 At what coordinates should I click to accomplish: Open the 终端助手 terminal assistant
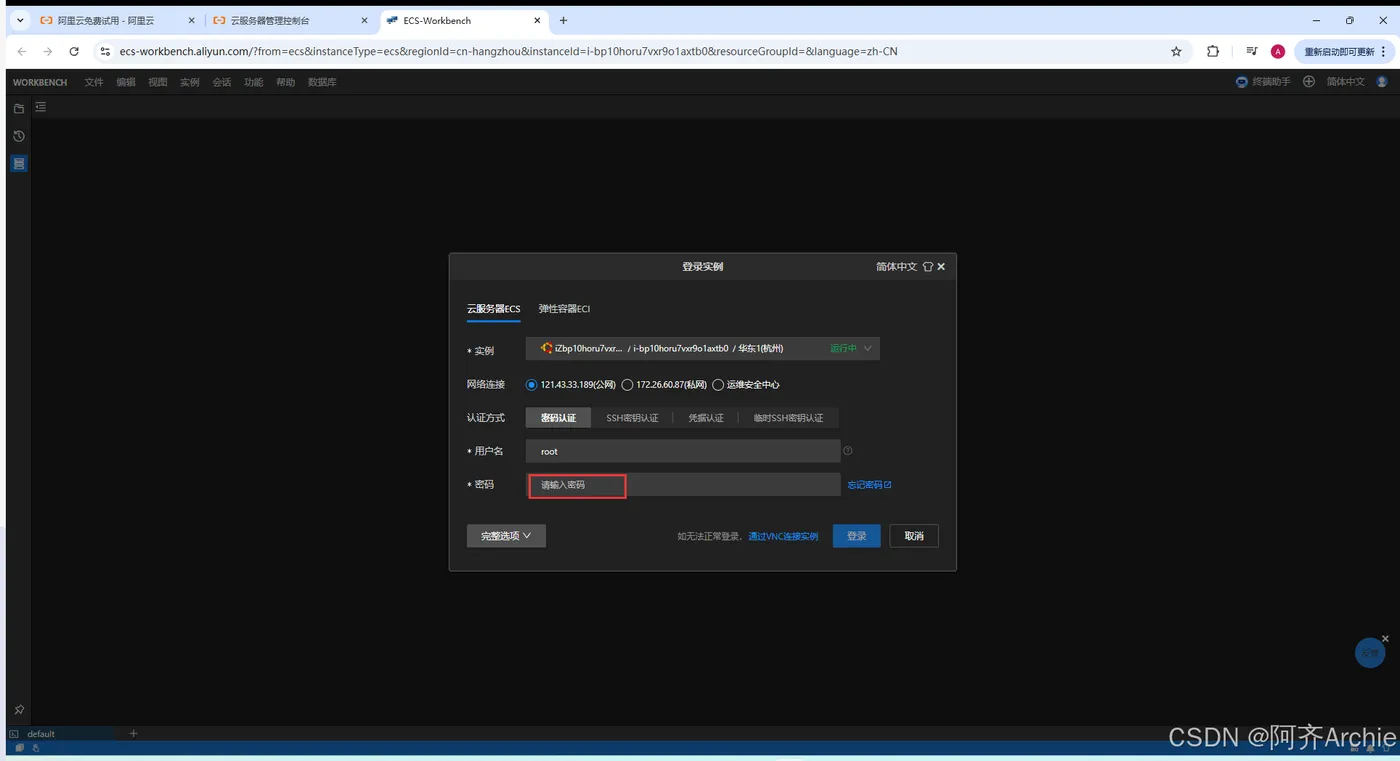click(x=1263, y=82)
